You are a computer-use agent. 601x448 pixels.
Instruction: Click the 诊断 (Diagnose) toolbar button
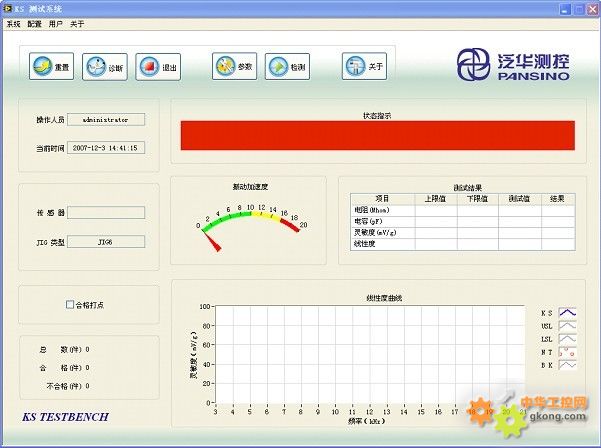105,67
